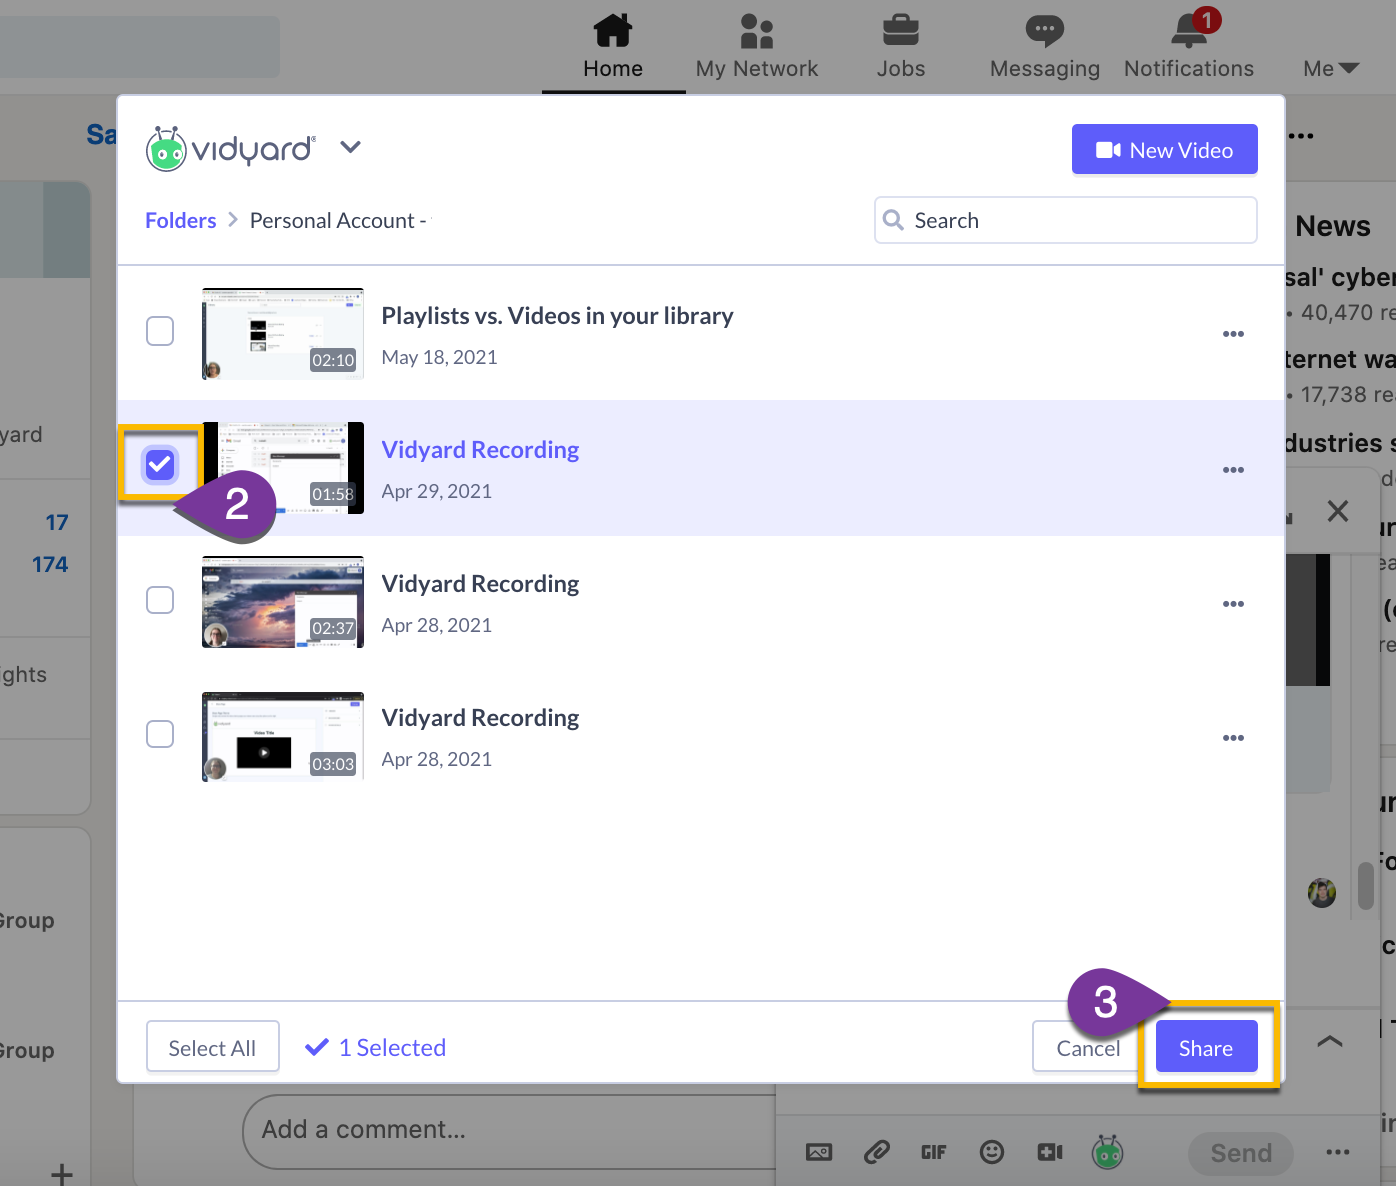Open more options for Playlists vs. Videos
Screen dimensions: 1396x1186
[x=1234, y=334]
